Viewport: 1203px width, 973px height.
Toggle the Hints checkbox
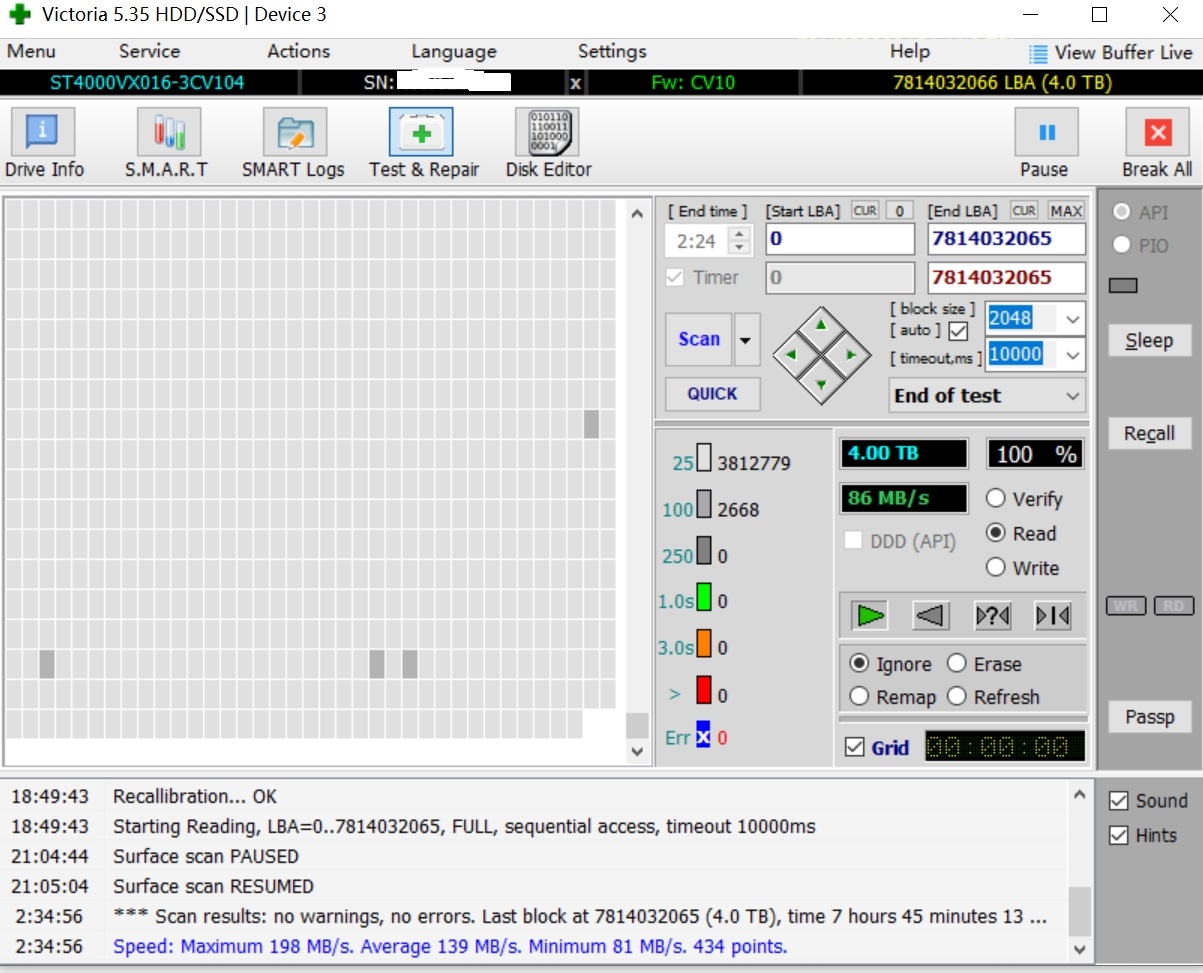[1119, 835]
